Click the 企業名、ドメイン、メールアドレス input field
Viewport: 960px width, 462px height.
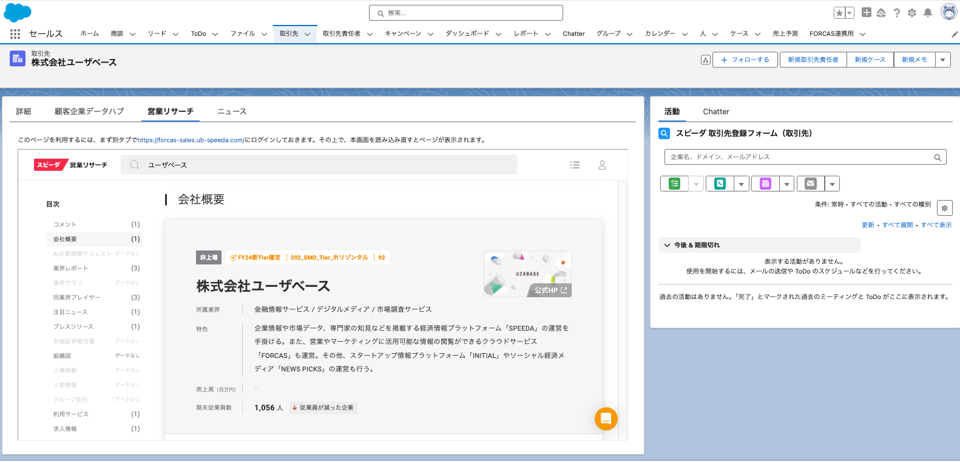point(805,157)
